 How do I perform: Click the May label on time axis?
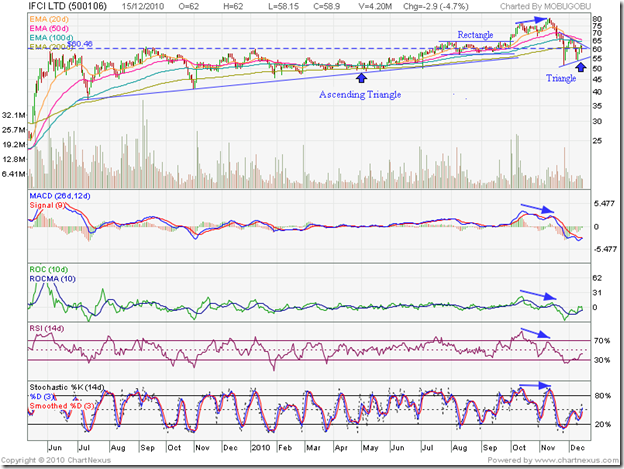tap(370, 448)
